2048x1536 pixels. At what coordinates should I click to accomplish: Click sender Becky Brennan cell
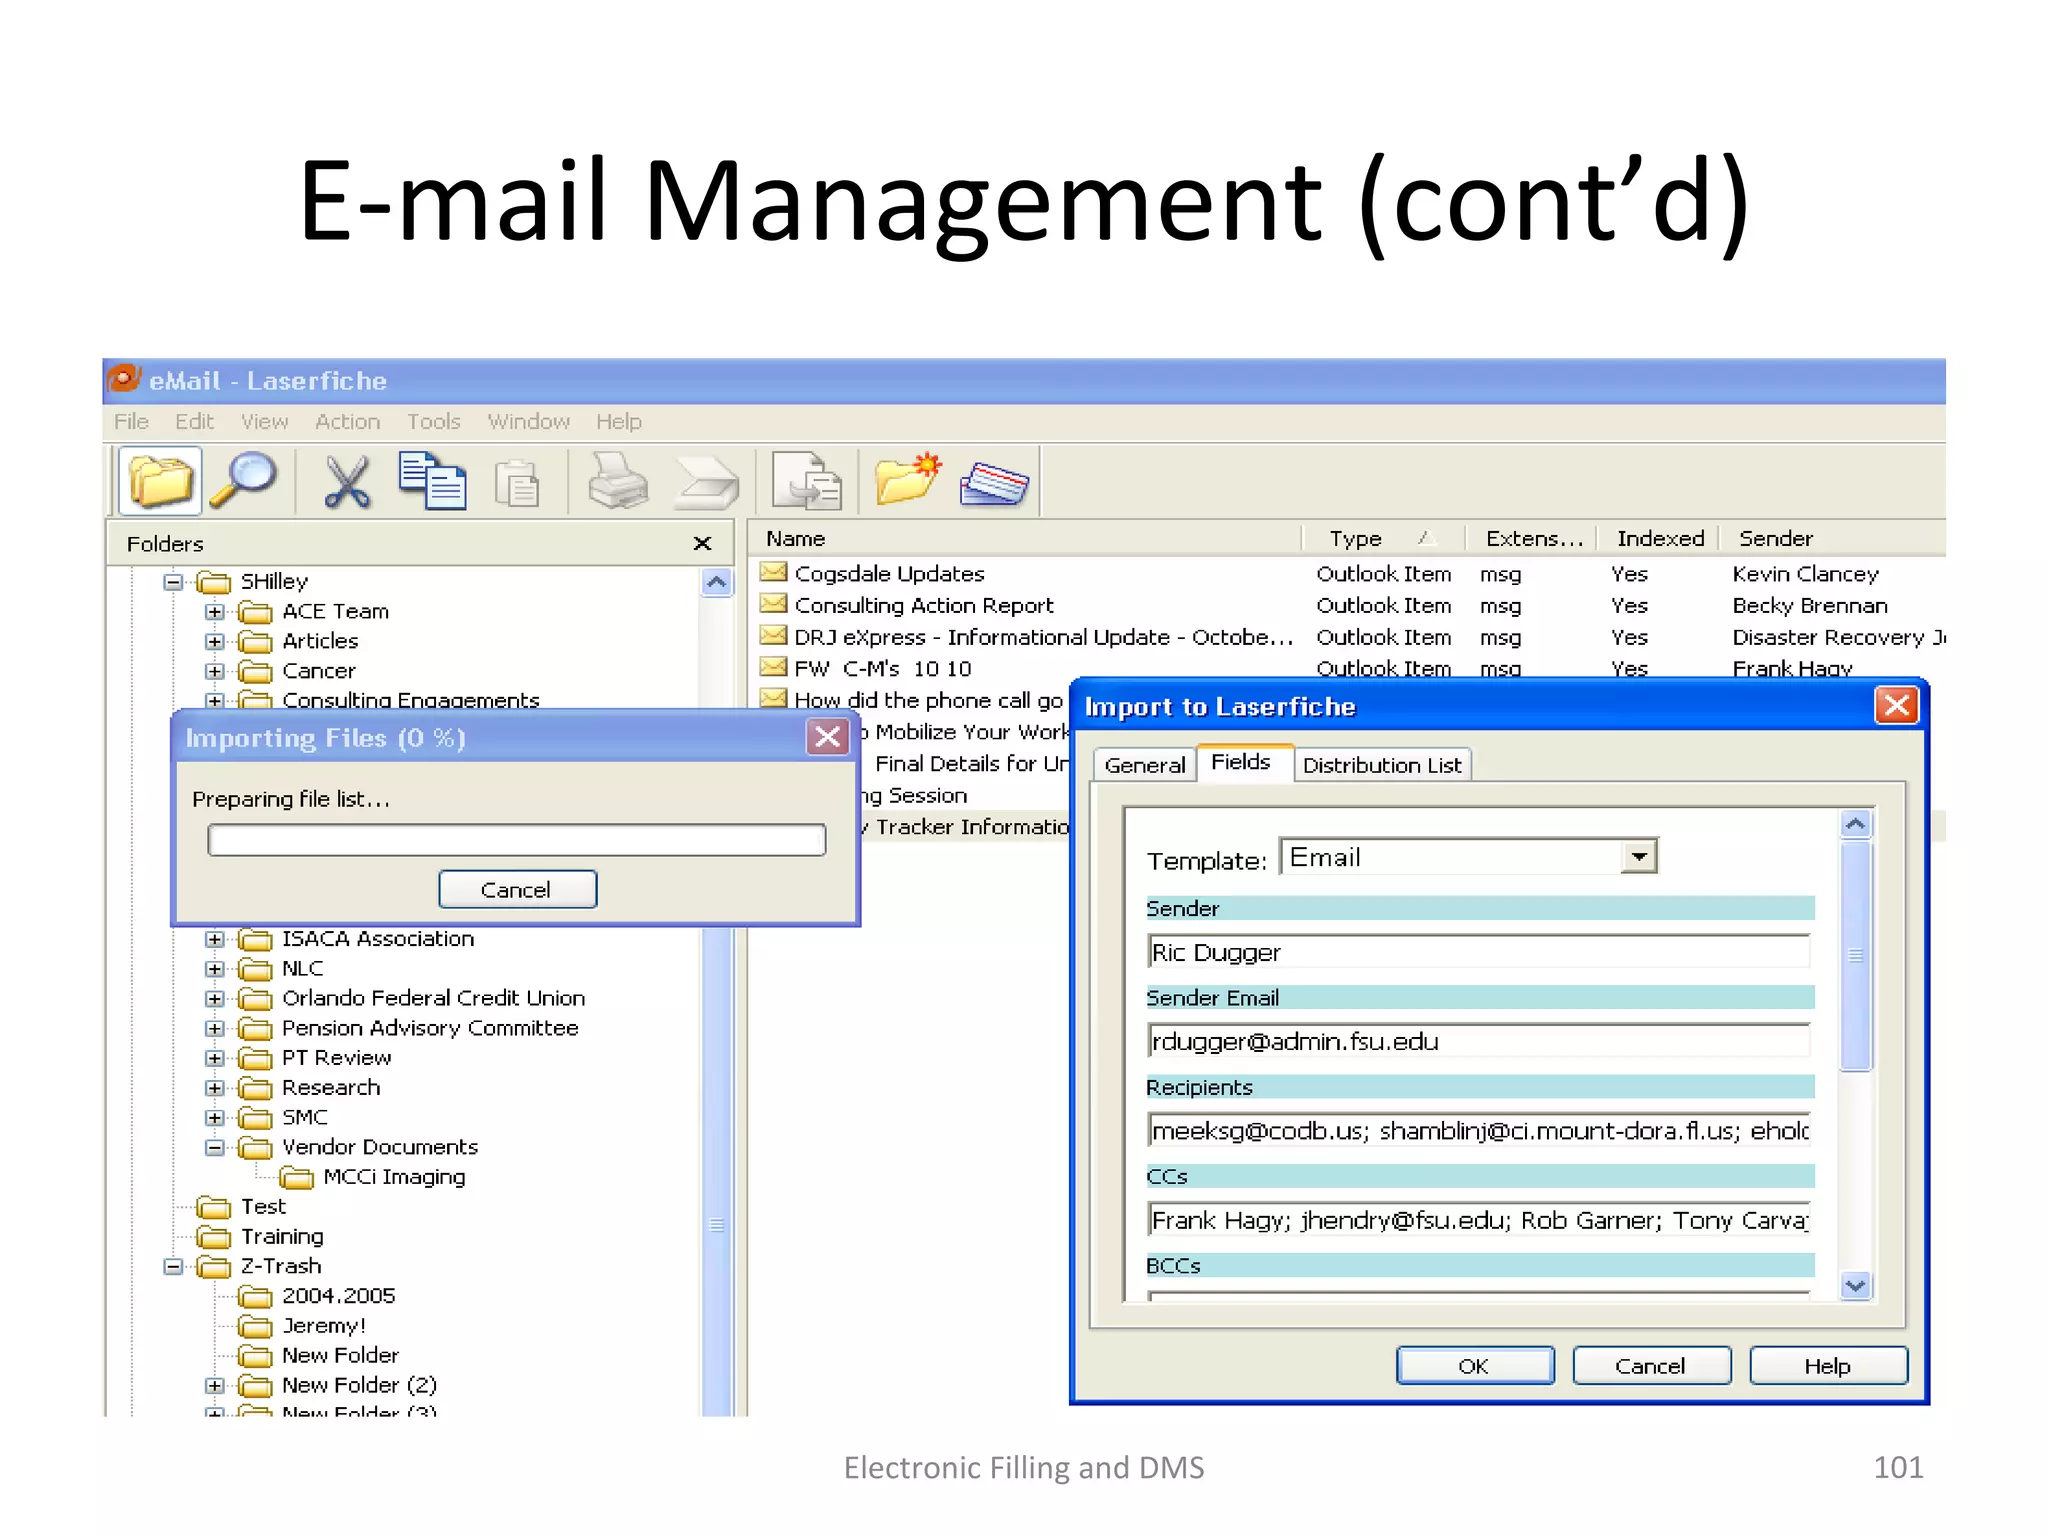pos(1810,606)
